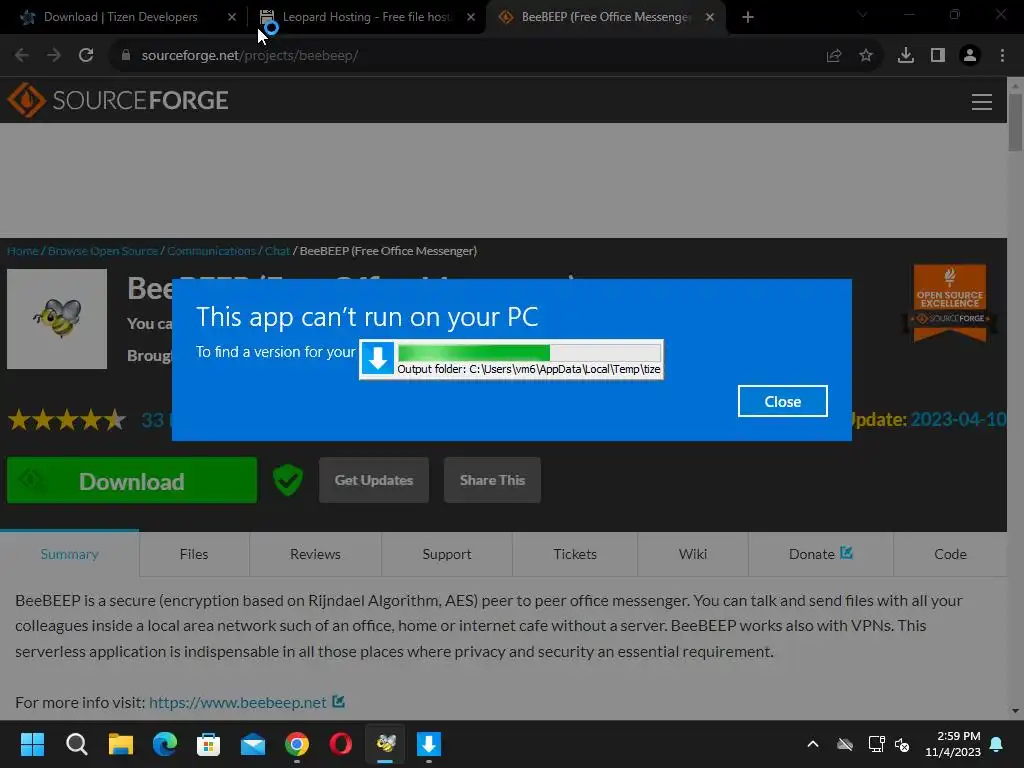Open Communications breadcrumb link

click(x=211, y=251)
